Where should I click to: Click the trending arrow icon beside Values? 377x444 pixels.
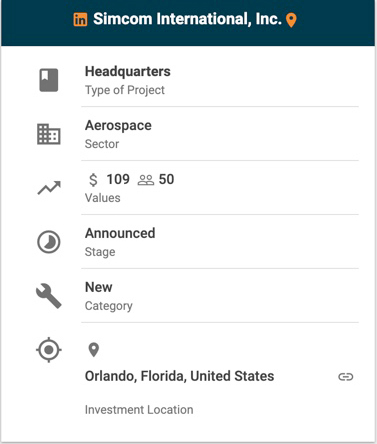point(49,188)
